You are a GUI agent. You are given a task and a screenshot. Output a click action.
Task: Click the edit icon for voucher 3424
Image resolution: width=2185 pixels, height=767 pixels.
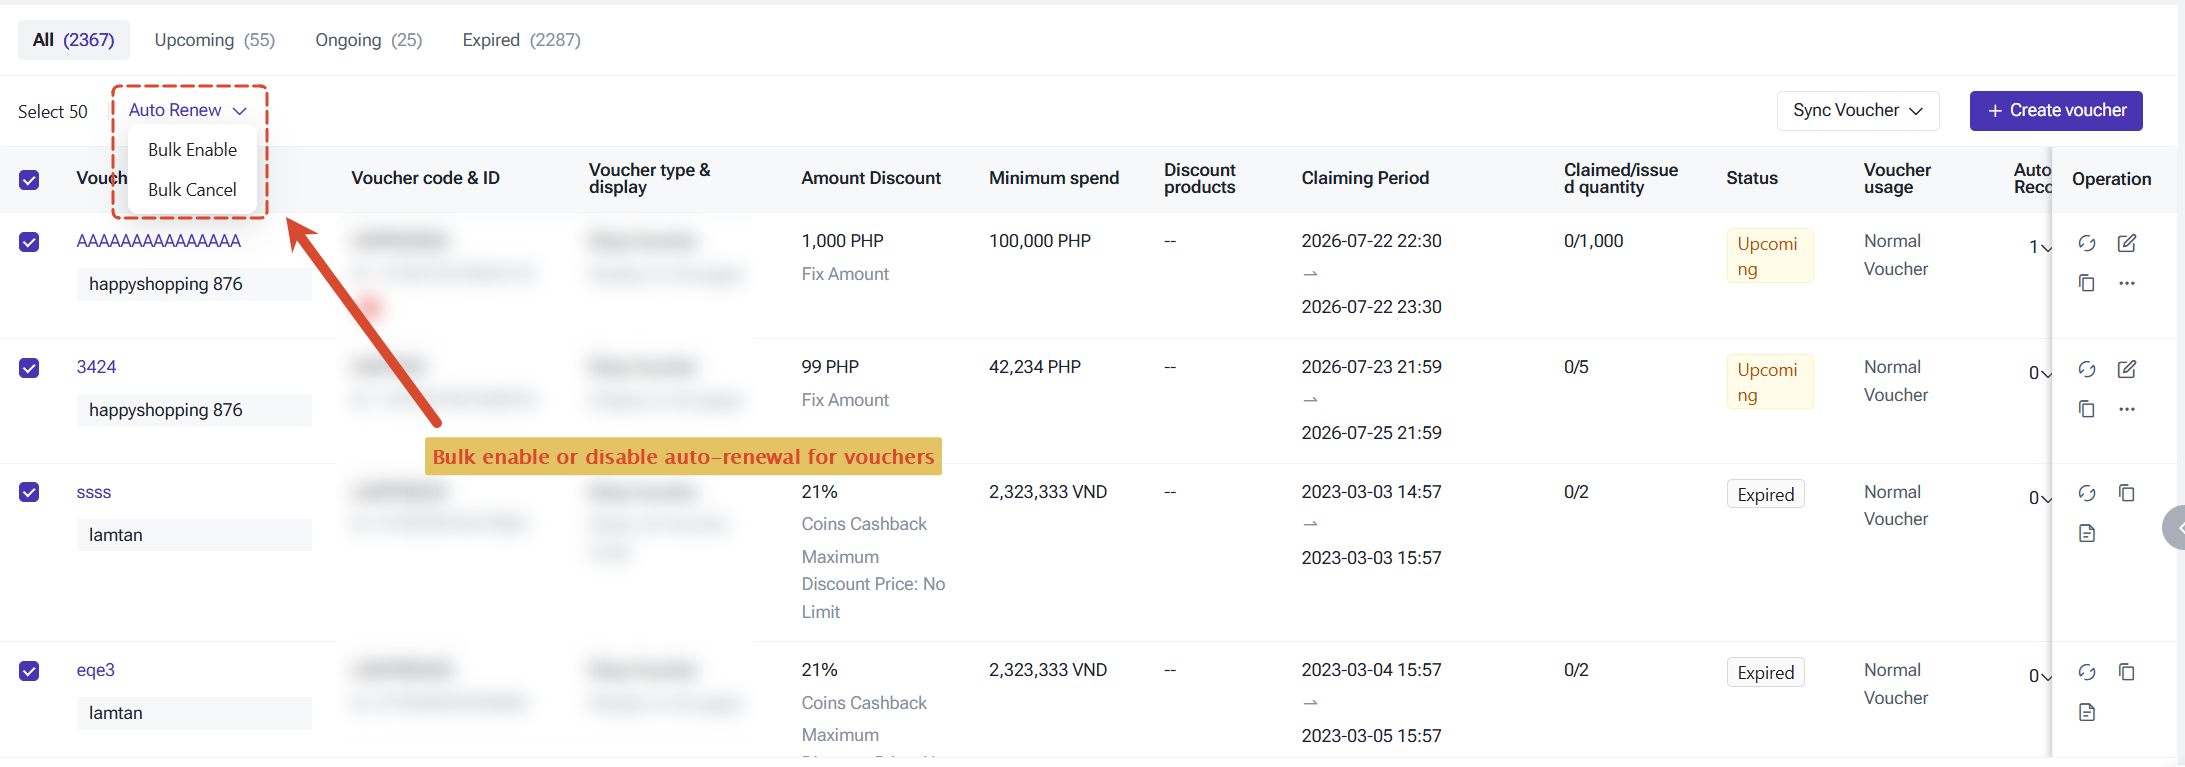[x=2127, y=369]
